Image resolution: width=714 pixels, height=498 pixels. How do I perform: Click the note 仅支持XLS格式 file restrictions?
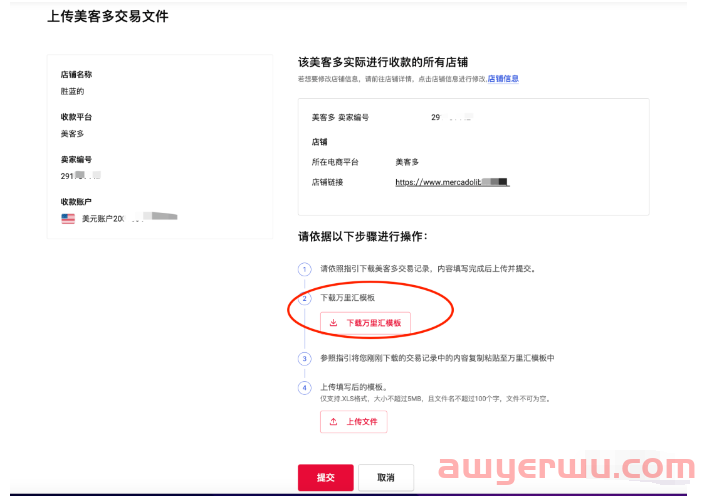[x=436, y=399]
